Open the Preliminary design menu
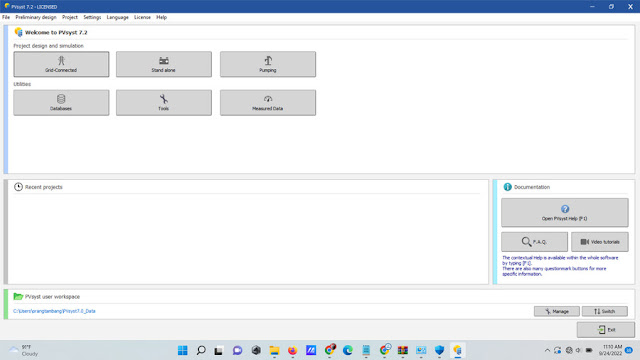640x360 pixels. pos(36,17)
